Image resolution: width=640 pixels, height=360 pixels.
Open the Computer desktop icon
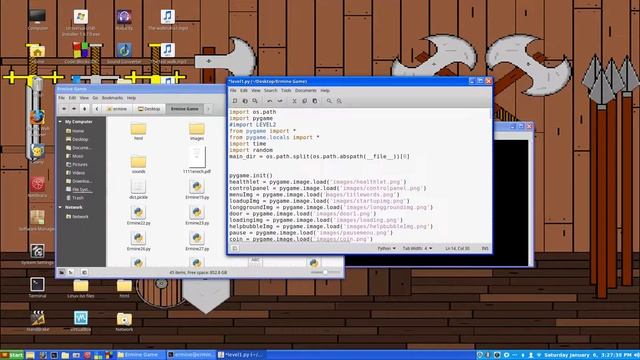(x=37, y=20)
